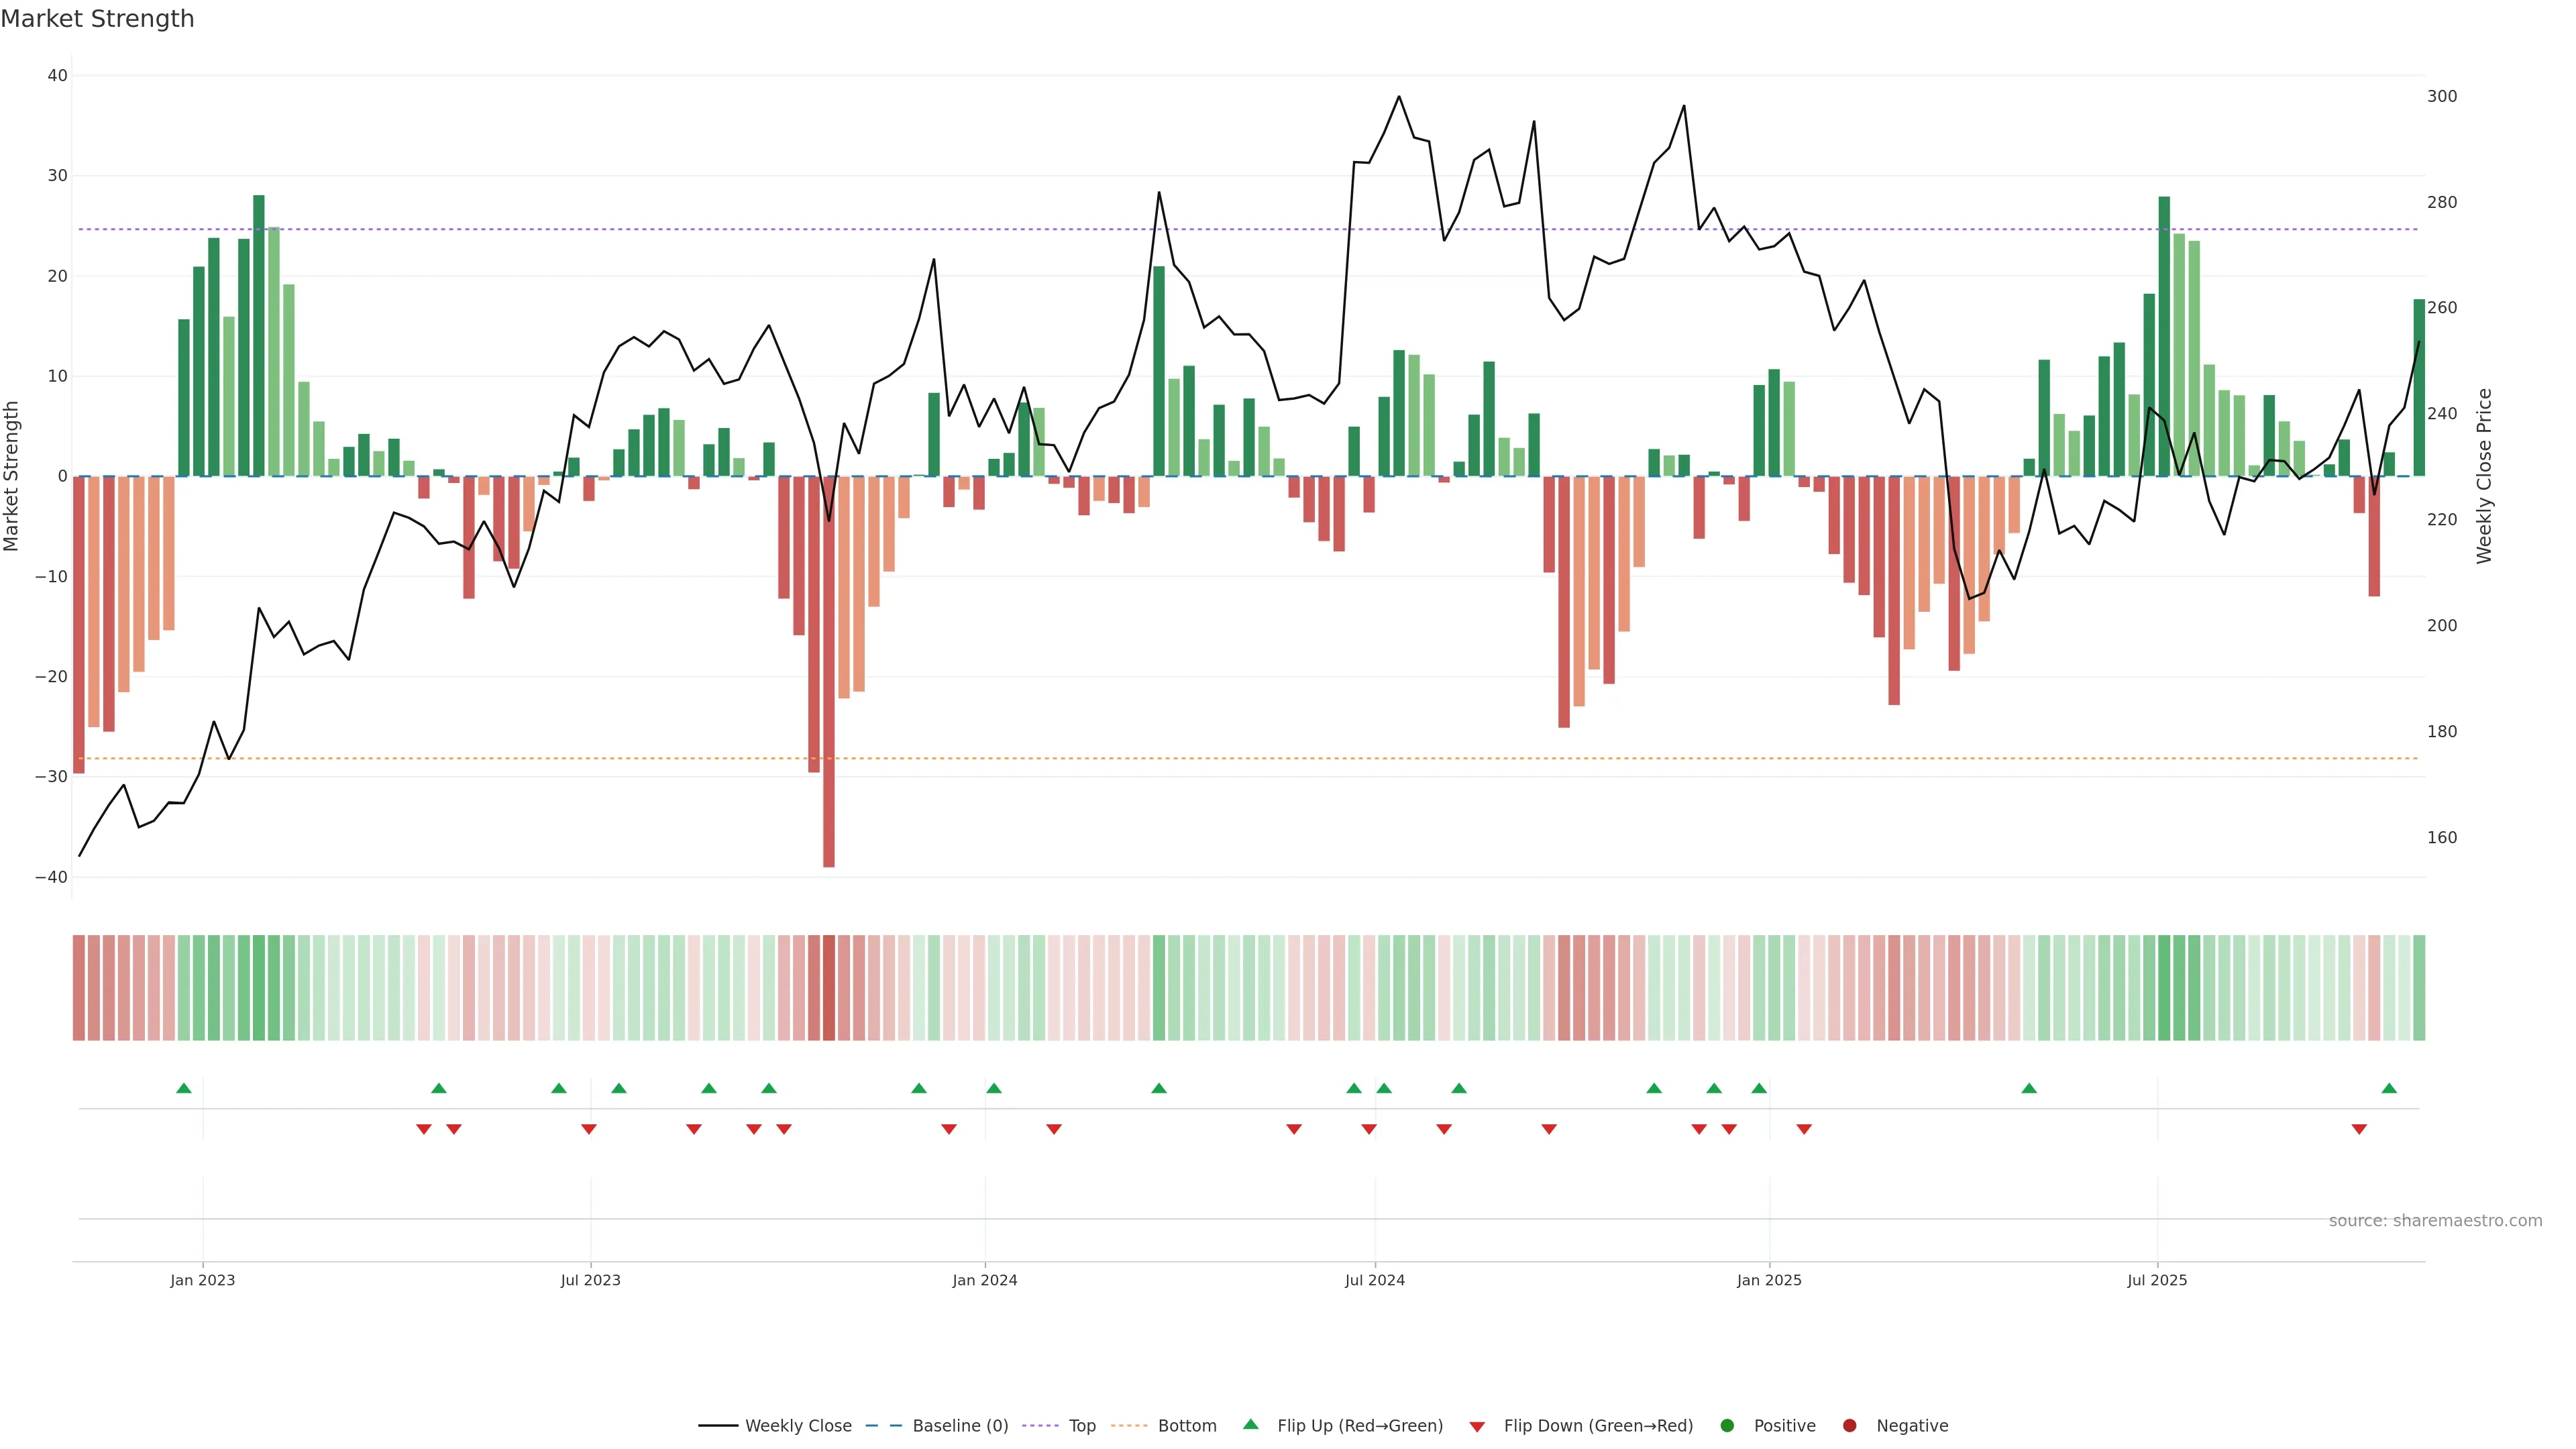Click the Jan 2024 axis label

click(x=985, y=1280)
